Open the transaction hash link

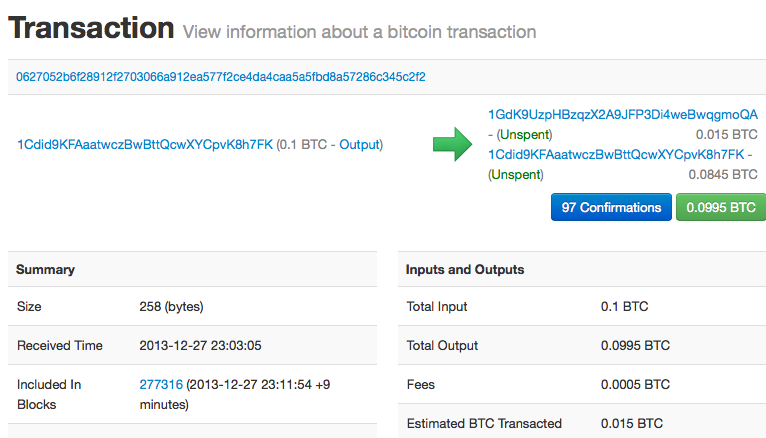(x=220, y=77)
